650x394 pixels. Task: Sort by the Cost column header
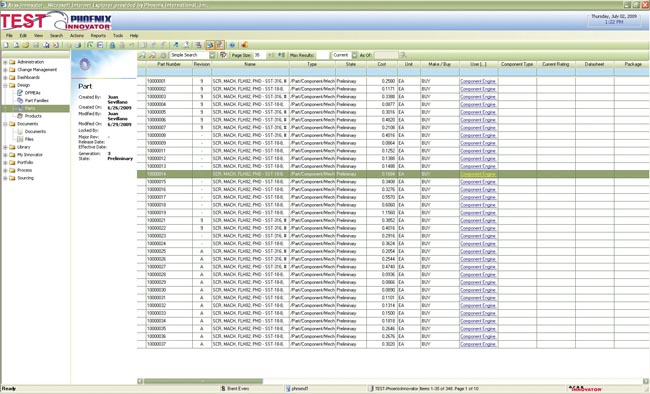(x=382, y=64)
